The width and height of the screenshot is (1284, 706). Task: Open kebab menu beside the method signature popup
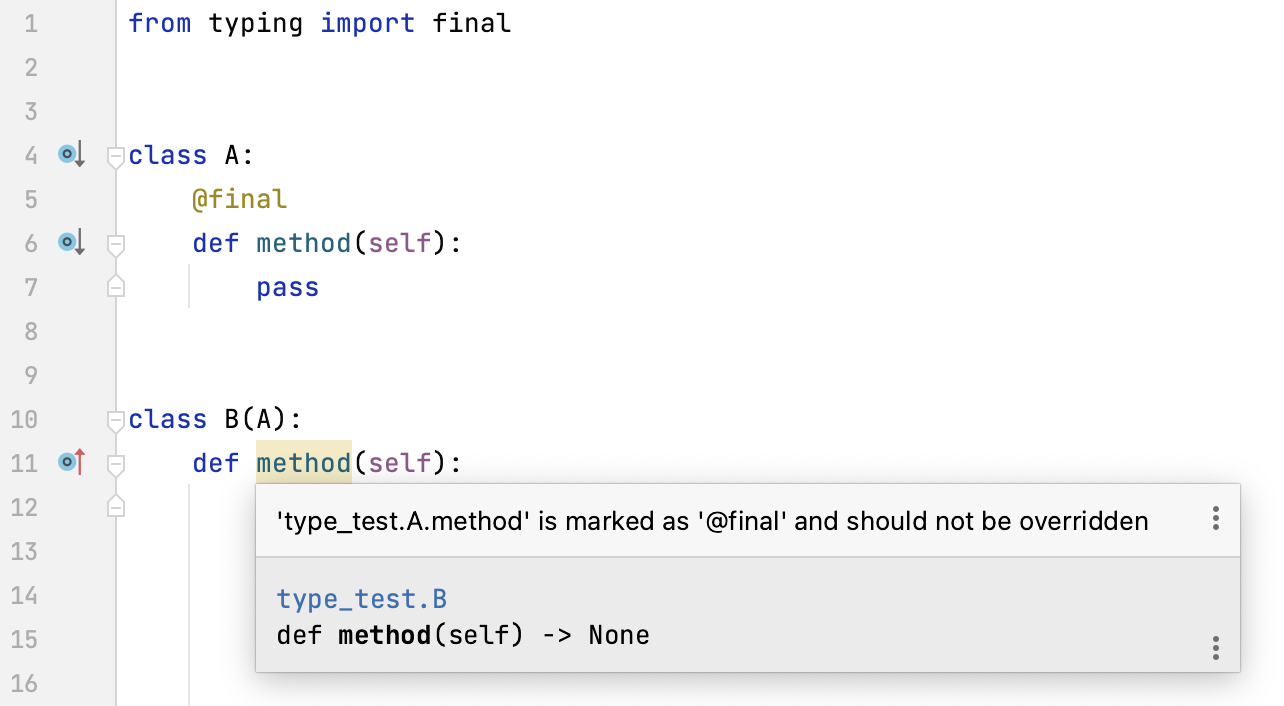pyautogui.click(x=1216, y=648)
